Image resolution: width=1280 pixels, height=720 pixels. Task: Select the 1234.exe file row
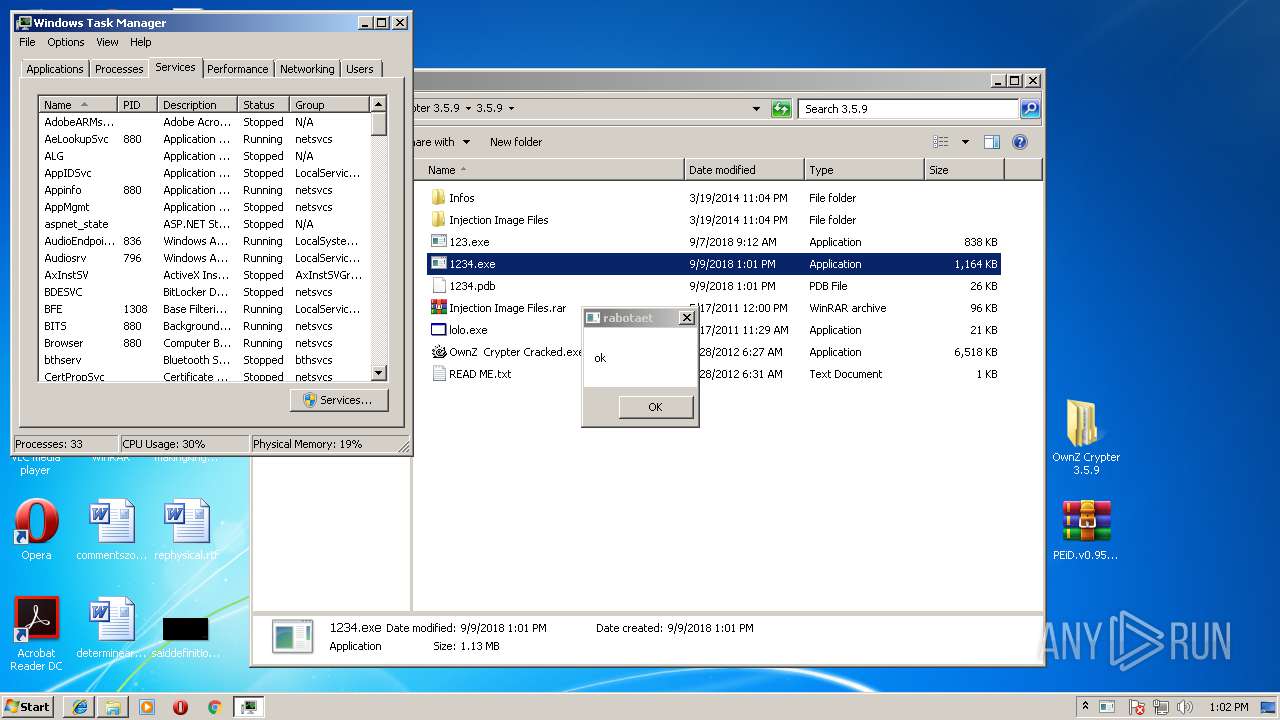coord(714,264)
